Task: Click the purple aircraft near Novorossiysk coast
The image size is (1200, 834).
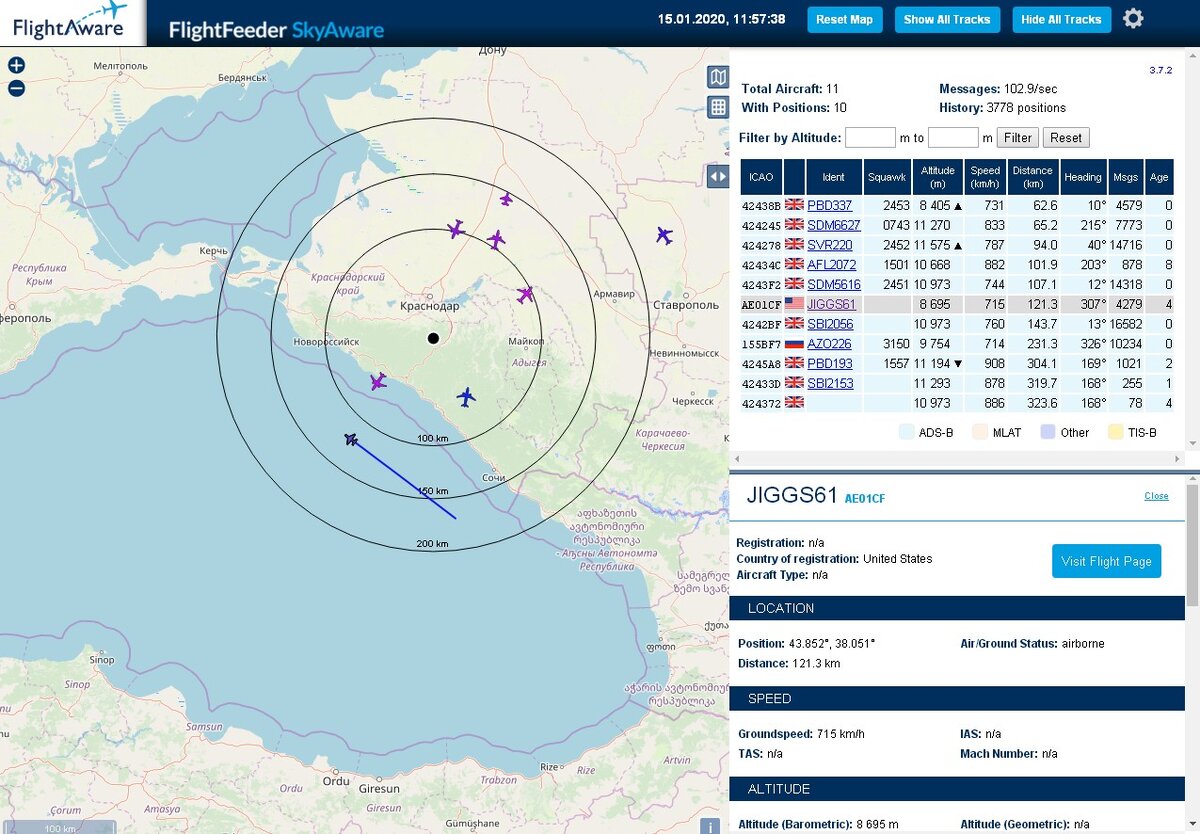Action: (378, 381)
